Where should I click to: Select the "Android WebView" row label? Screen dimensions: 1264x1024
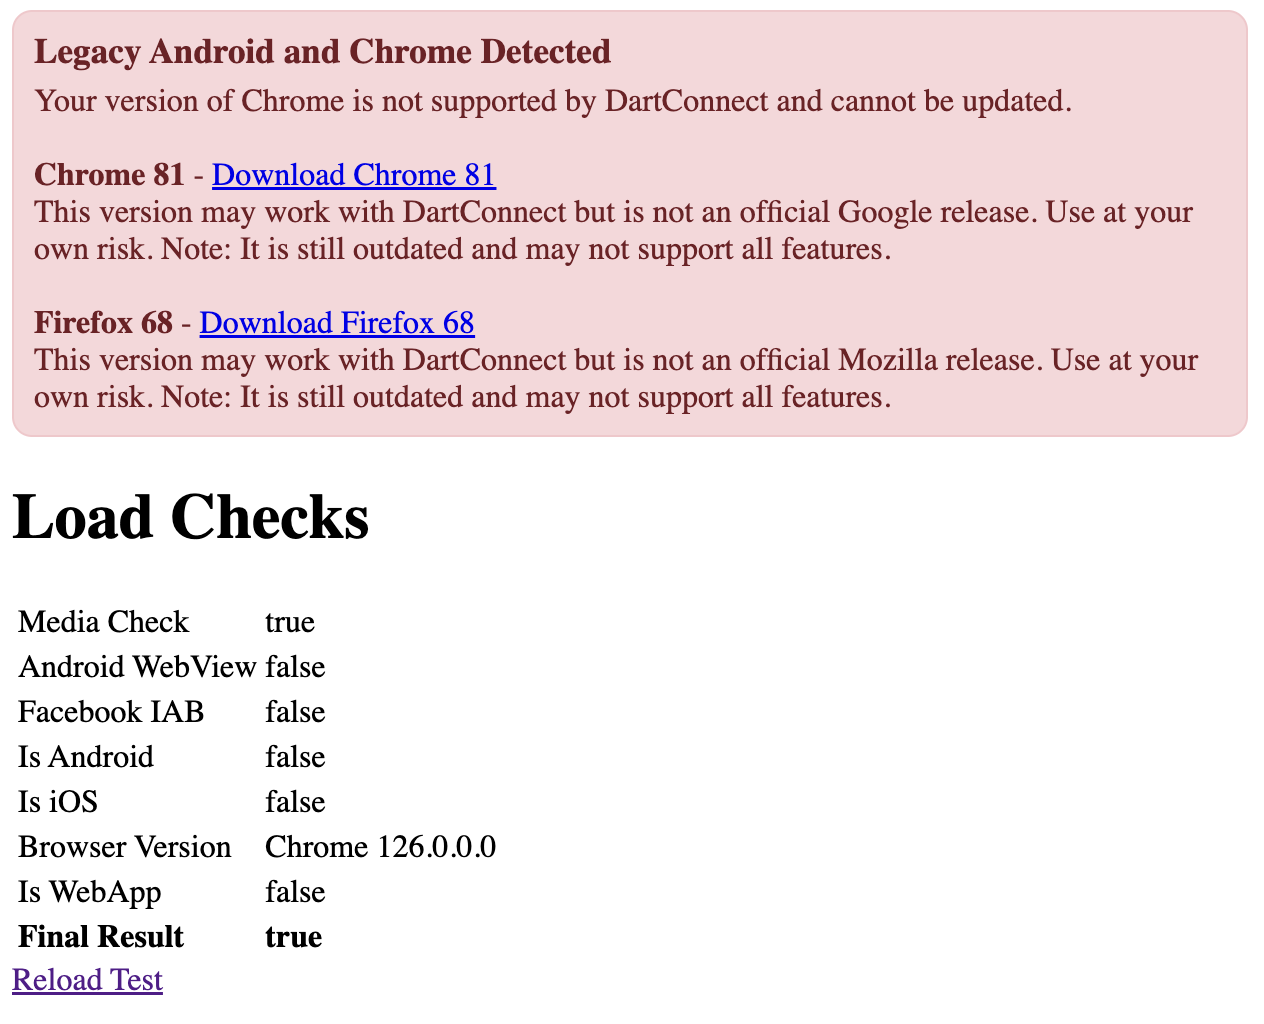click(137, 667)
